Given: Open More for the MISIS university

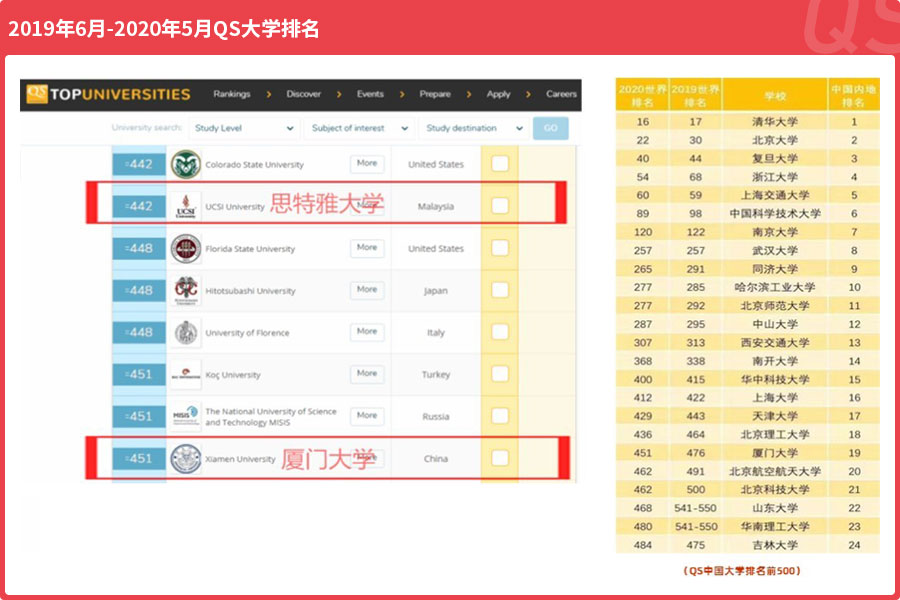Looking at the screenshot, I should (x=367, y=415).
